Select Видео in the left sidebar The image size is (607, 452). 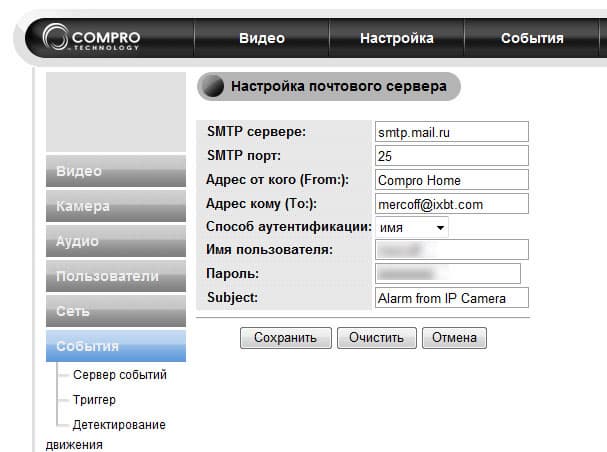[x=115, y=171]
